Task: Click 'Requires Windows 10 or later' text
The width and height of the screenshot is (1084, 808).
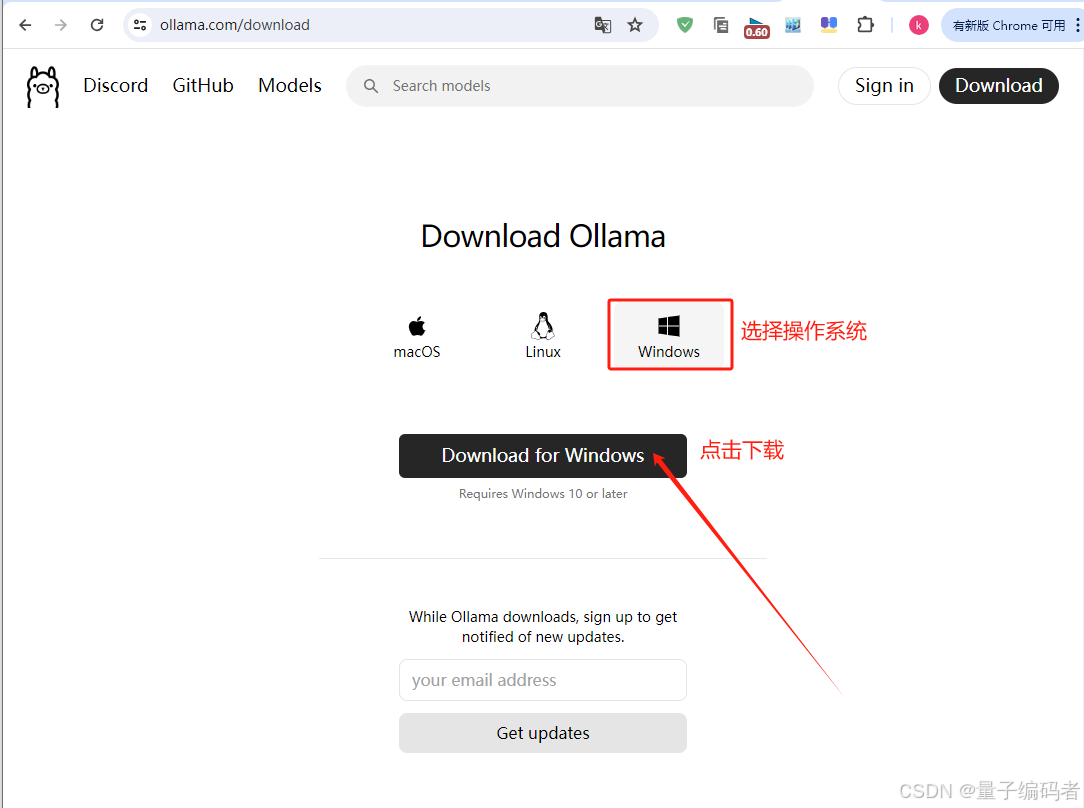Action: 543,494
